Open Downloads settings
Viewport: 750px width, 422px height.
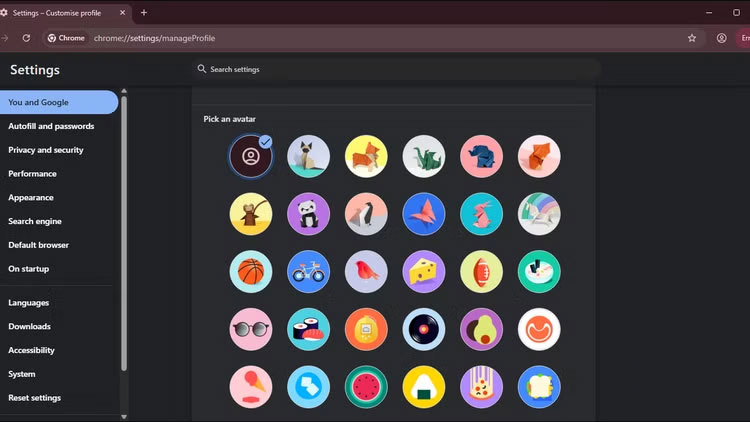tap(30, 326)
